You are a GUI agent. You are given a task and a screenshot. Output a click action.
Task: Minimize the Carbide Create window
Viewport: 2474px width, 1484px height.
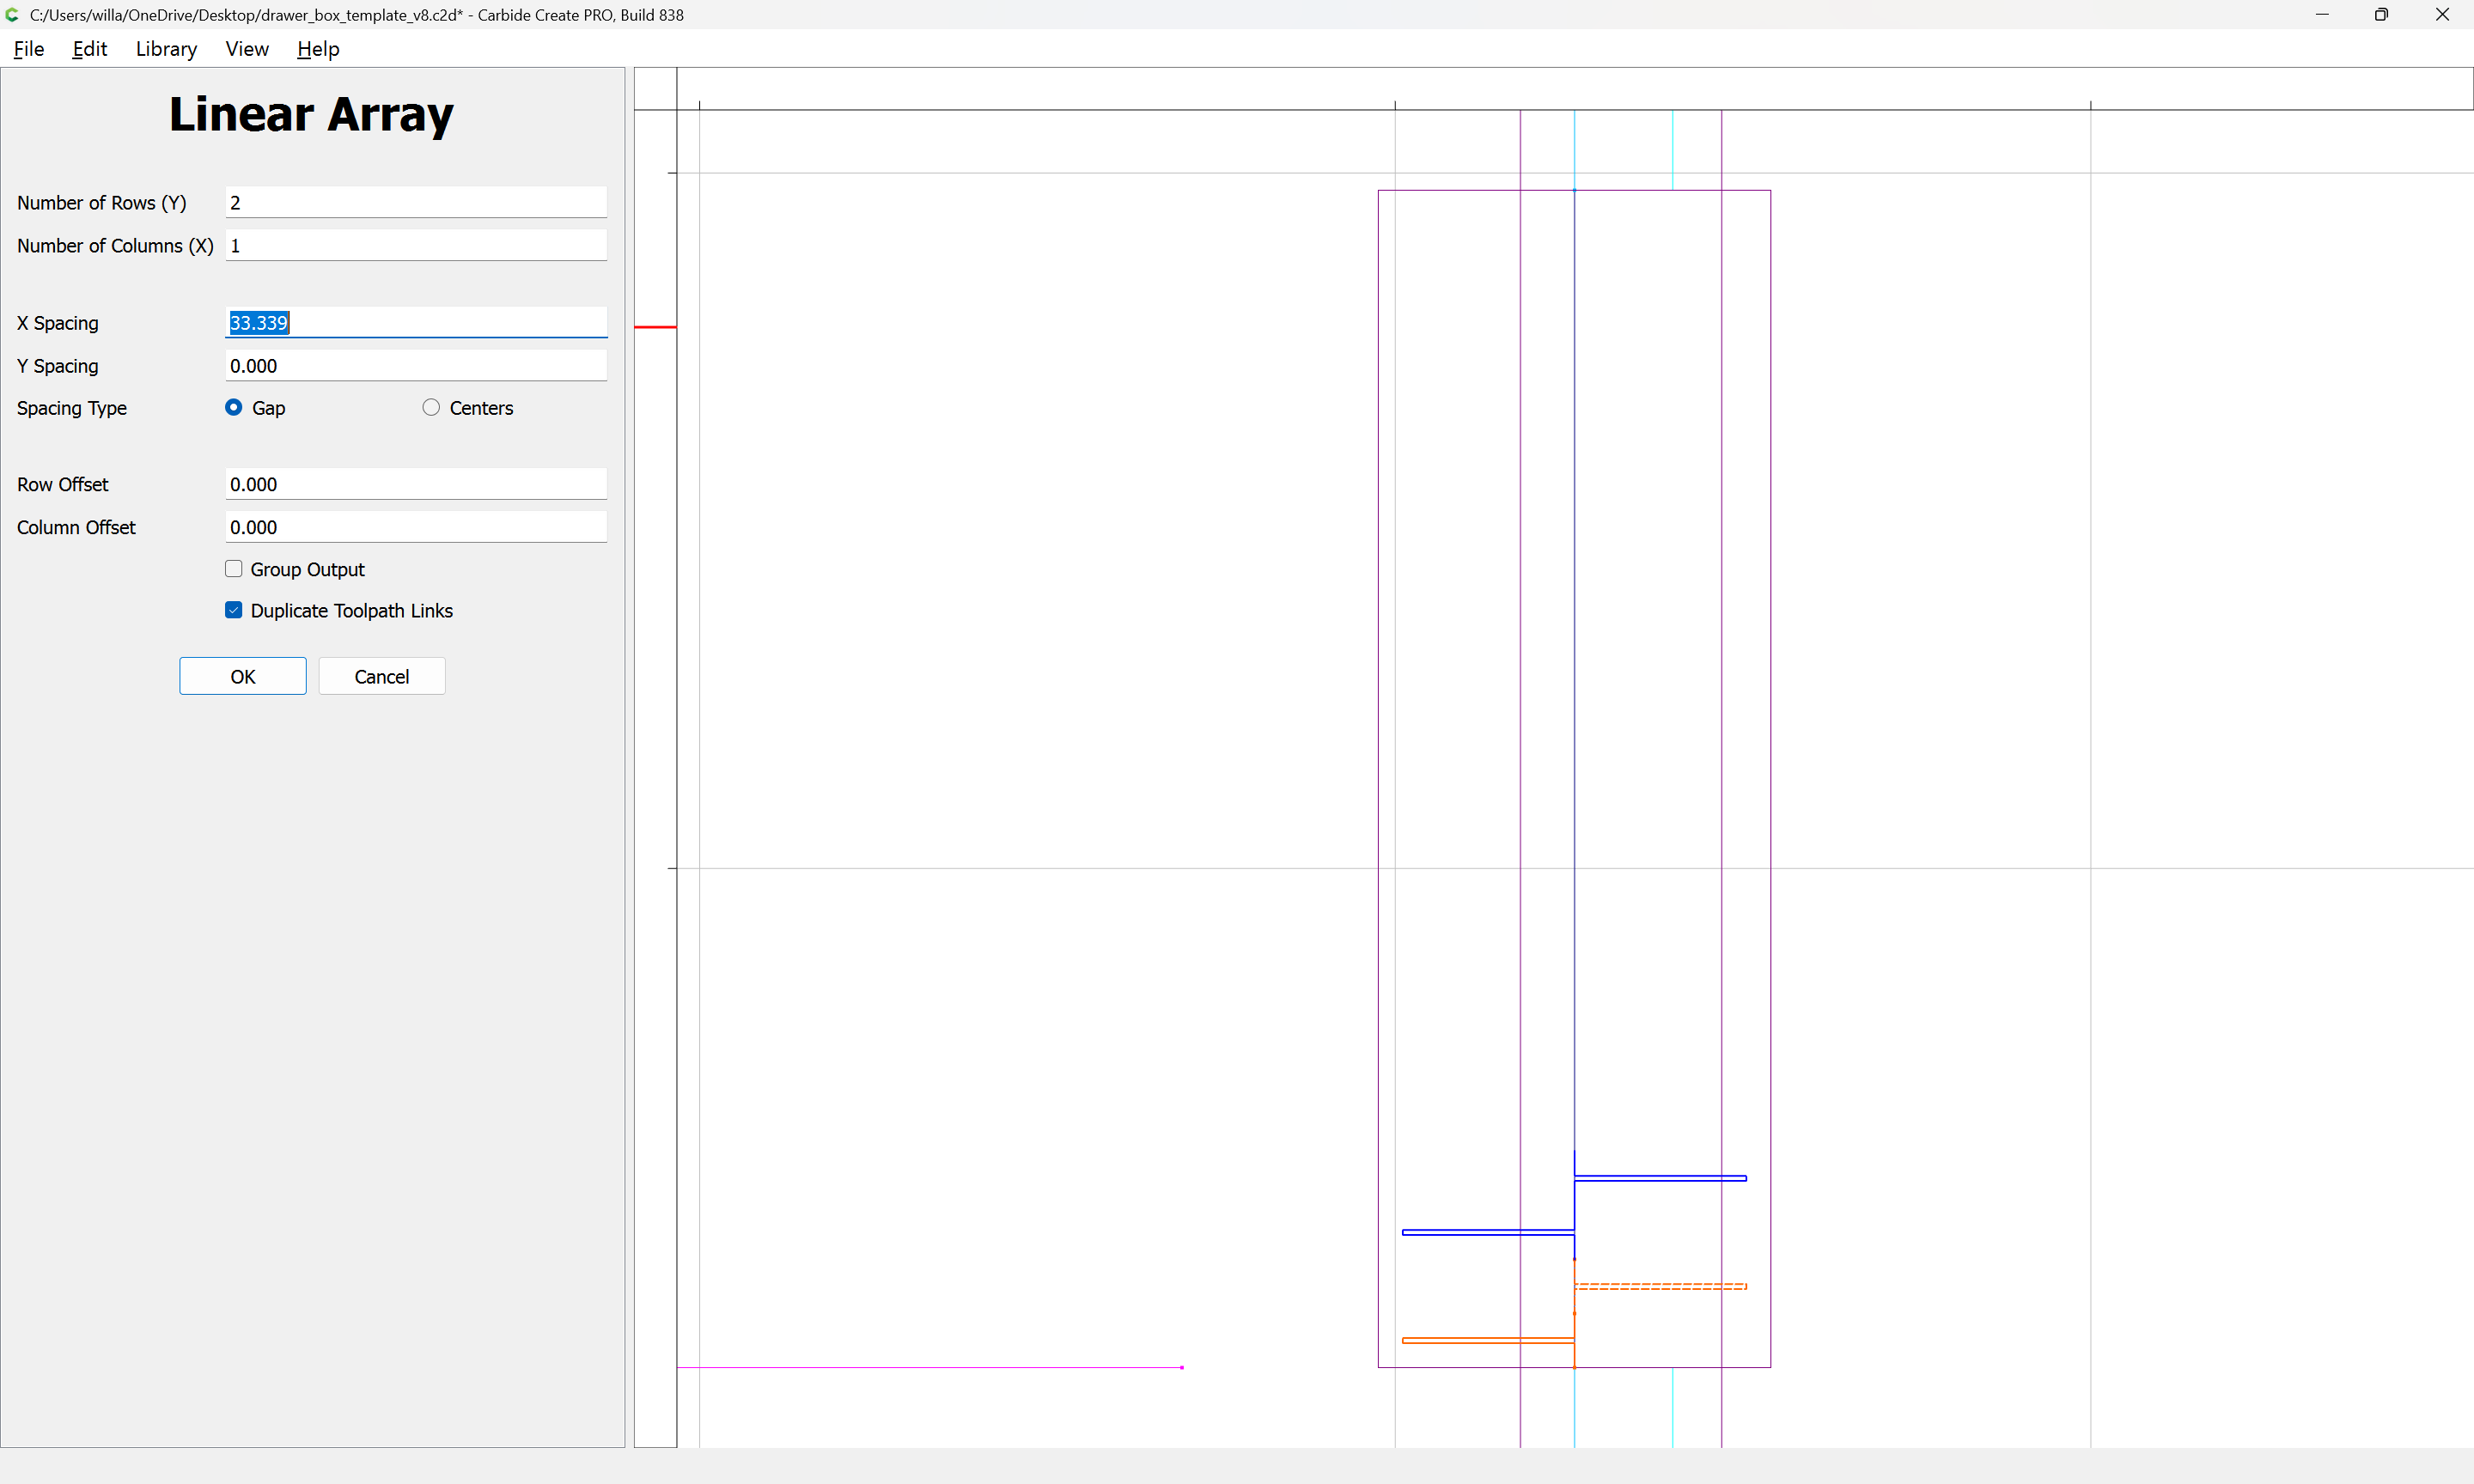[2322, 15]
